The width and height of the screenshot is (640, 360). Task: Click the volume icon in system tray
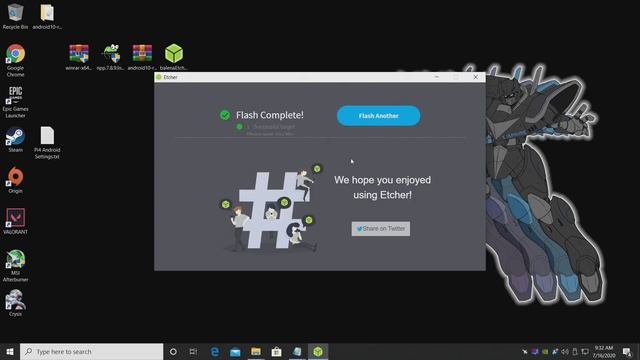(x=565, y=351)
